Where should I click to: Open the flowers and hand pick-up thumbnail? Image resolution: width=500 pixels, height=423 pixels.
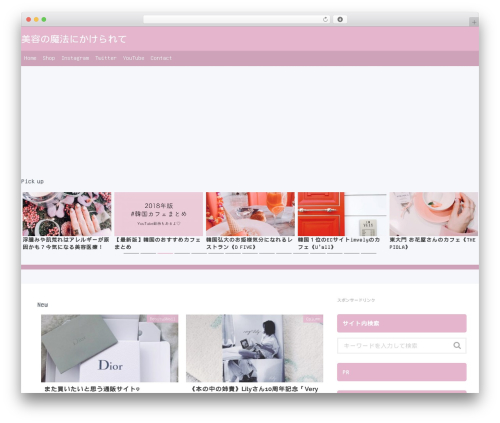click(67, 214)
